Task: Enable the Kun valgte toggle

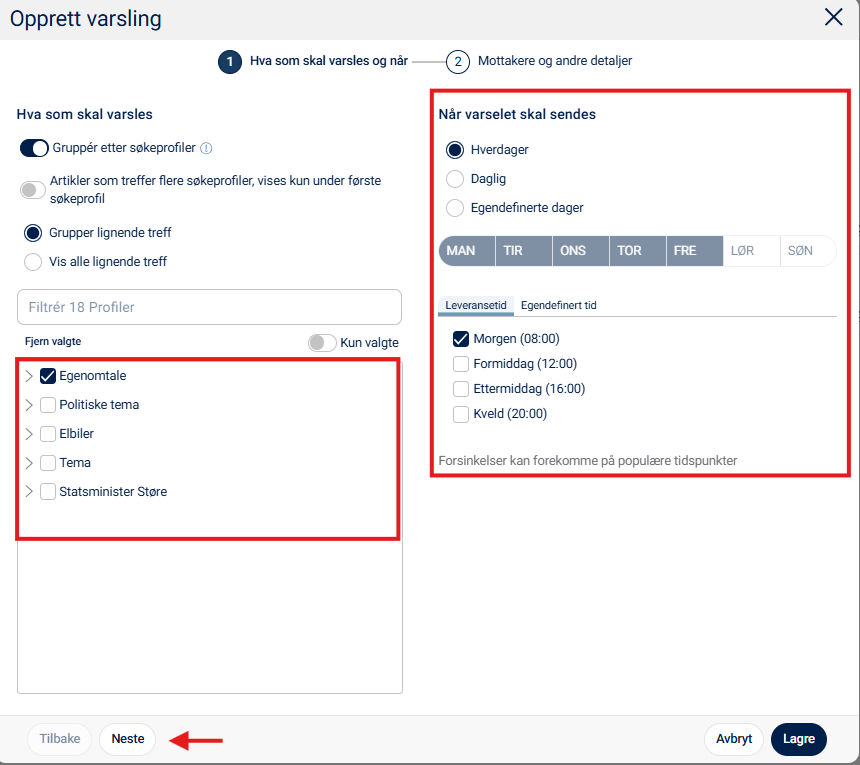Action: [x=322, y=342]
